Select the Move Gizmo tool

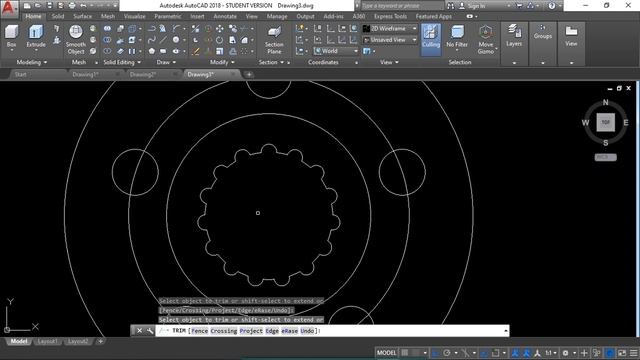[x=485, y=40]
